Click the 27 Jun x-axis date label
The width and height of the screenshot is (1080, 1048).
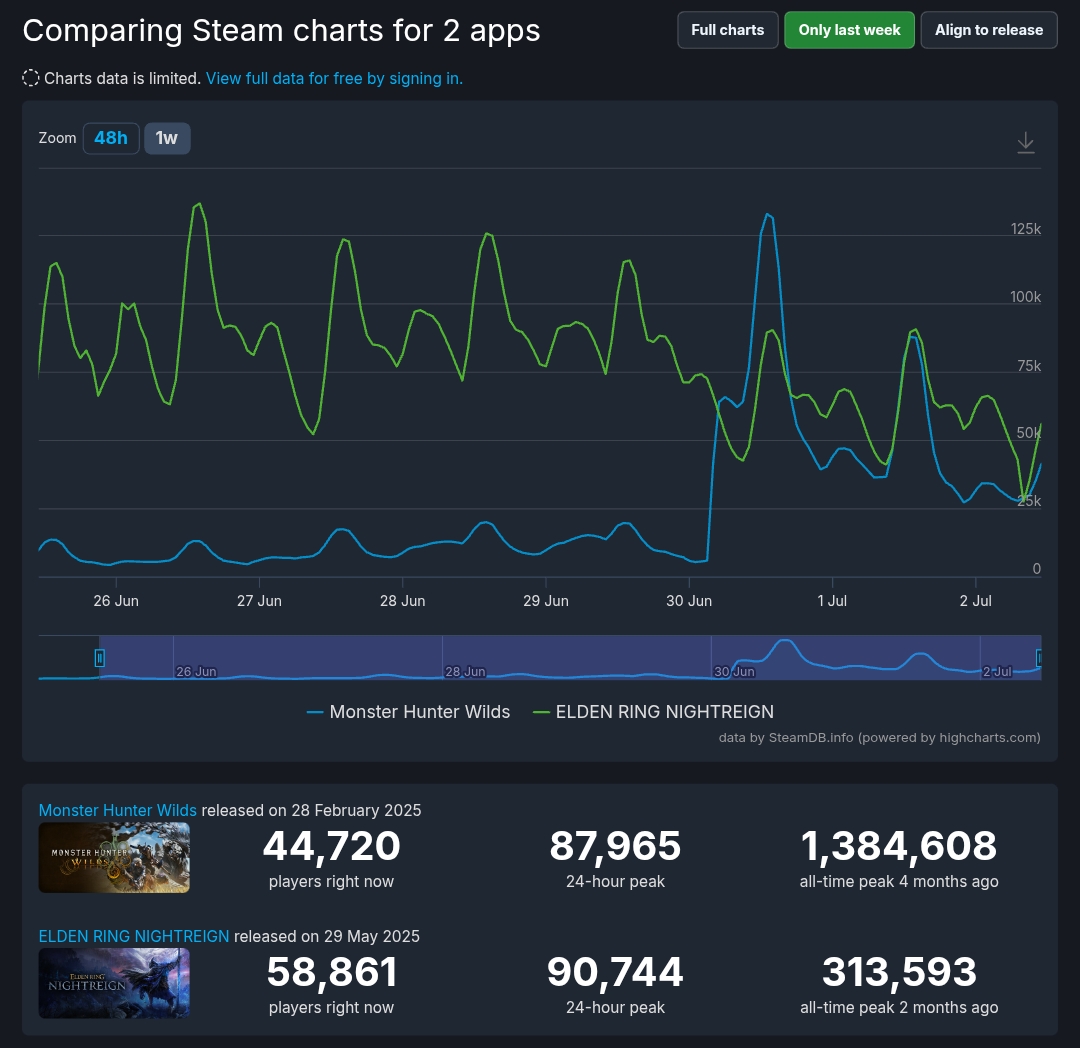click(x=260, y=601)
